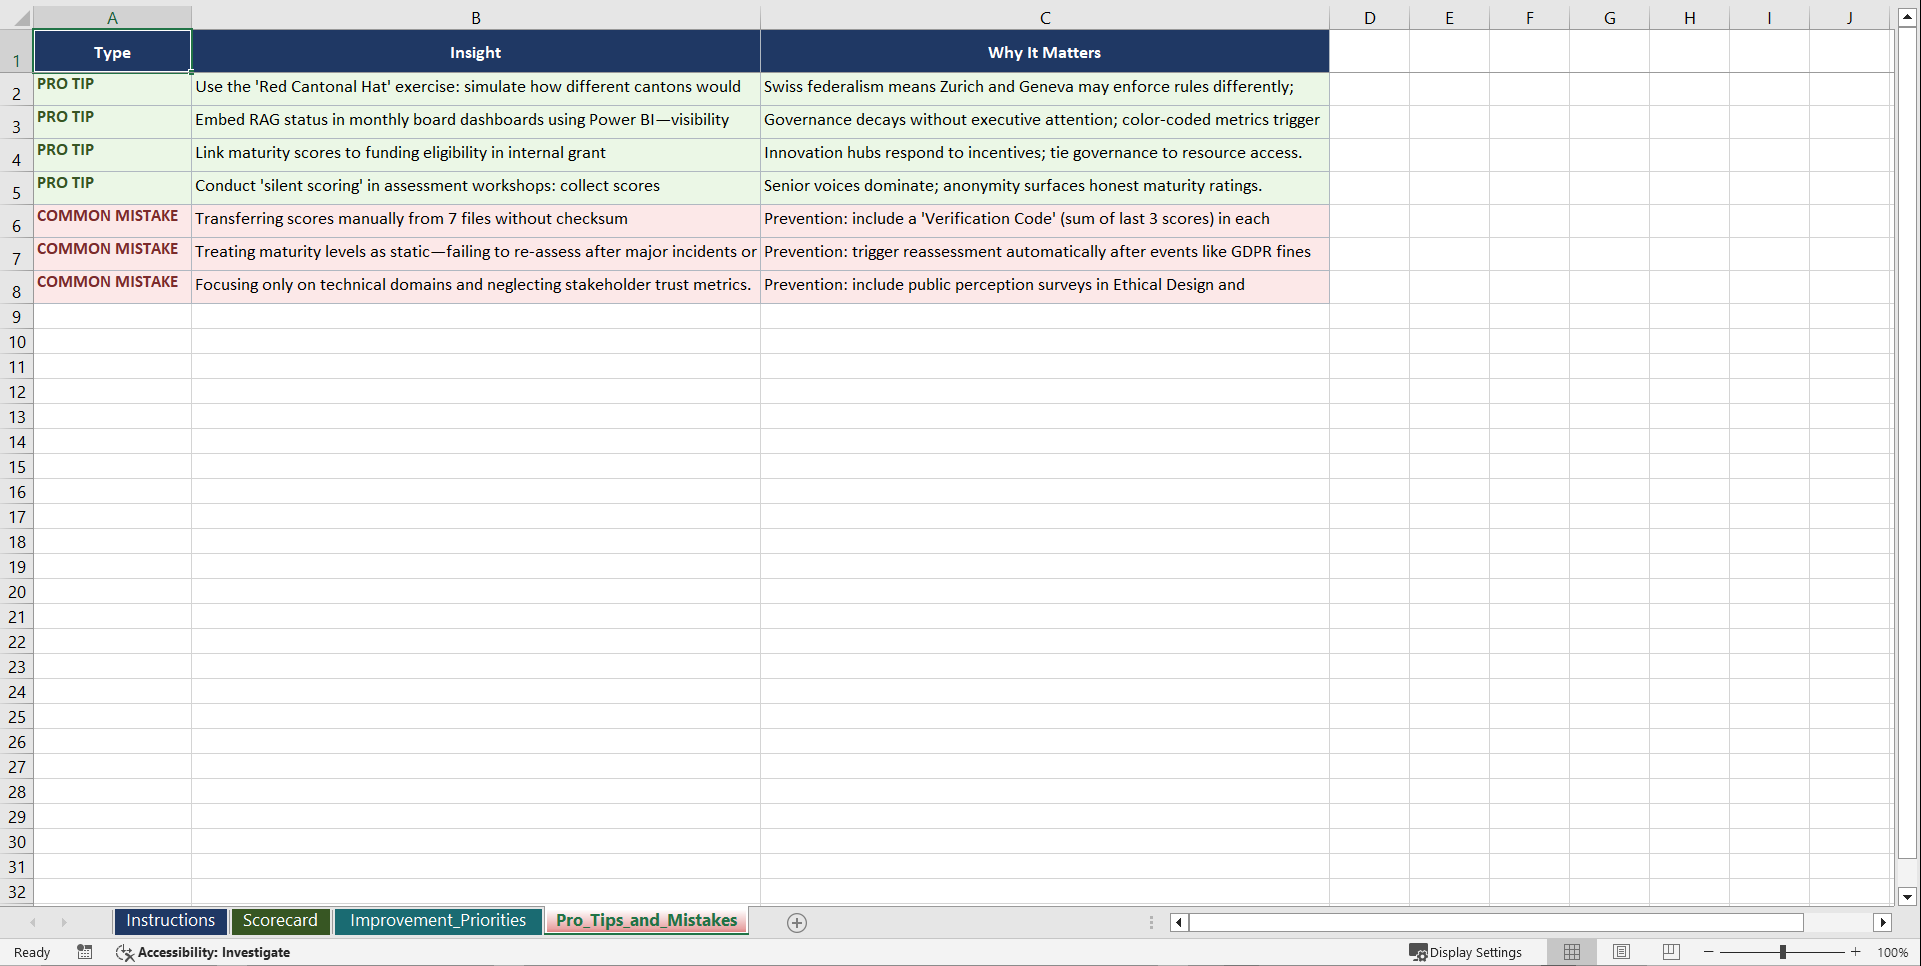
Task: Open Page Break Preview from the status bar
Action: 1670,952
